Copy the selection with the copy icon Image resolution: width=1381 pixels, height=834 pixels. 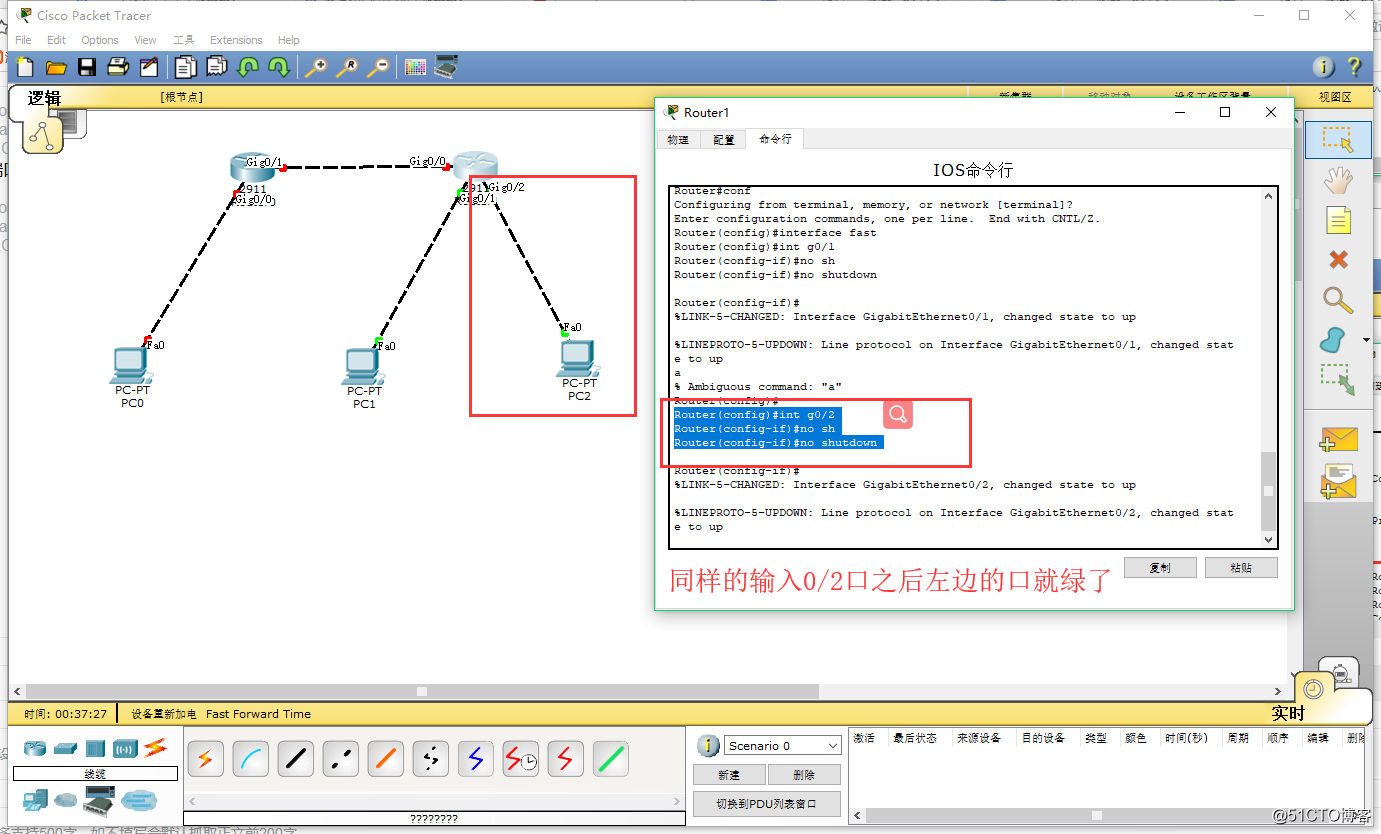[x=185, y=67]
